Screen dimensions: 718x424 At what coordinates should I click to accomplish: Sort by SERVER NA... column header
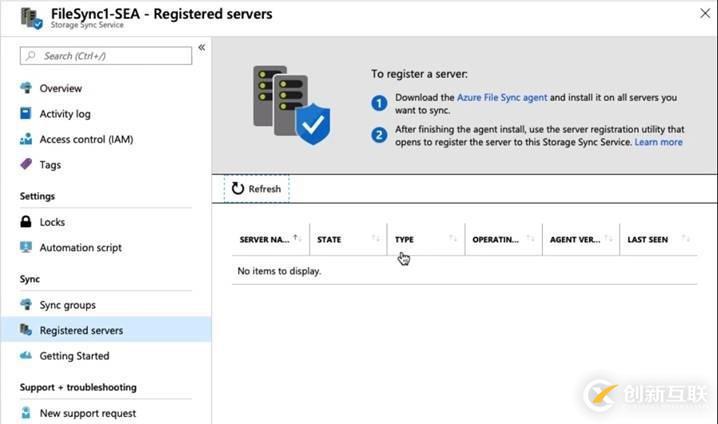coord(264,239)
